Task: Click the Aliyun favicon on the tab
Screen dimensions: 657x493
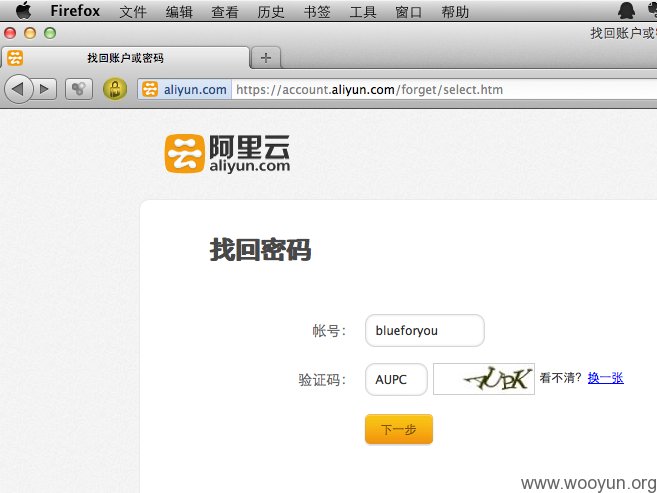Action: click(x=15, y=58)
